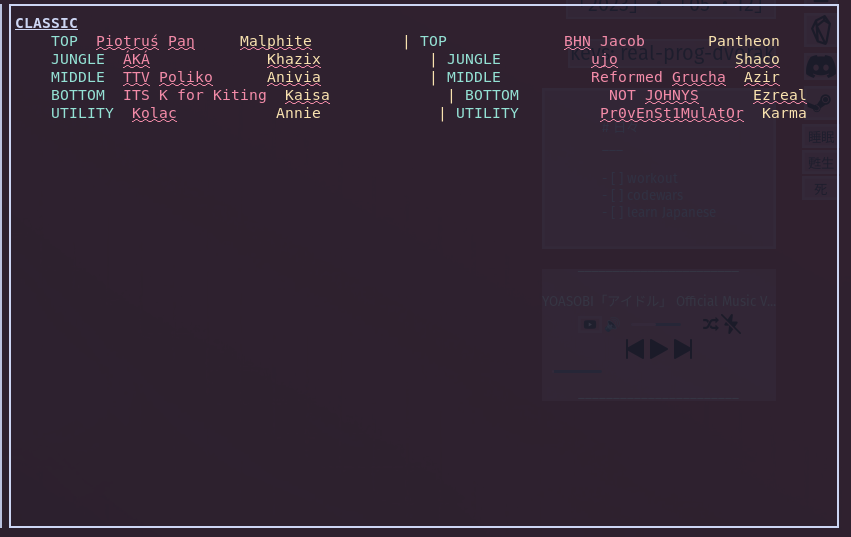The width and height of the screenshot is (851, 537).
Task: Click the 睡眠 button in background sidebar
Action: [820, 137]
